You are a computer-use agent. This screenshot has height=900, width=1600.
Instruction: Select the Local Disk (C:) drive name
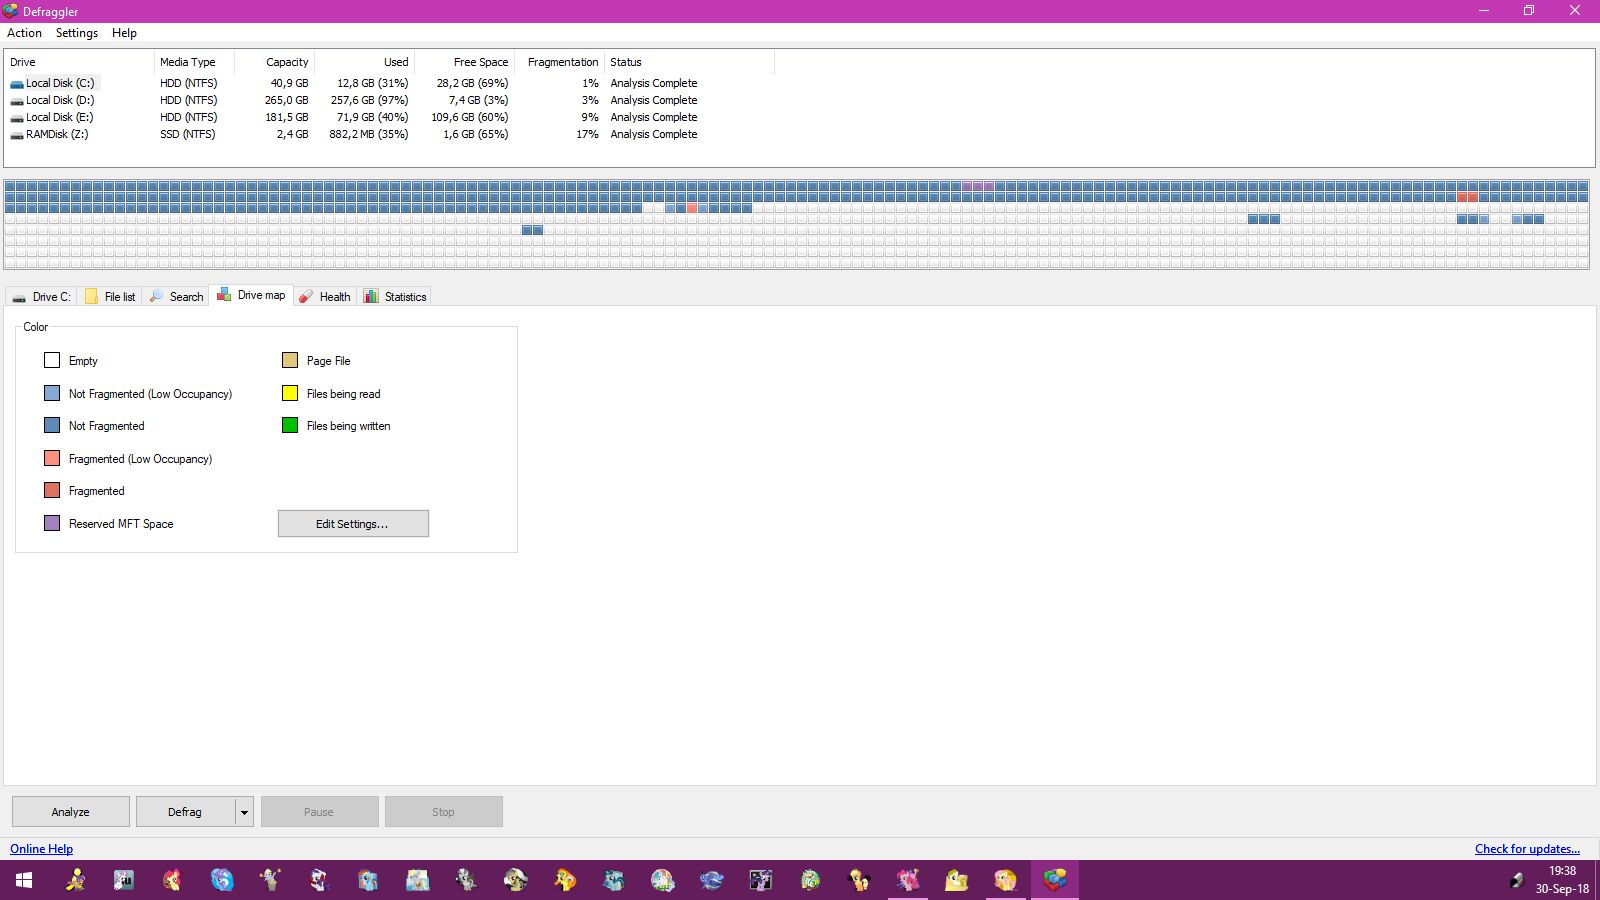[x=60, y=84]
